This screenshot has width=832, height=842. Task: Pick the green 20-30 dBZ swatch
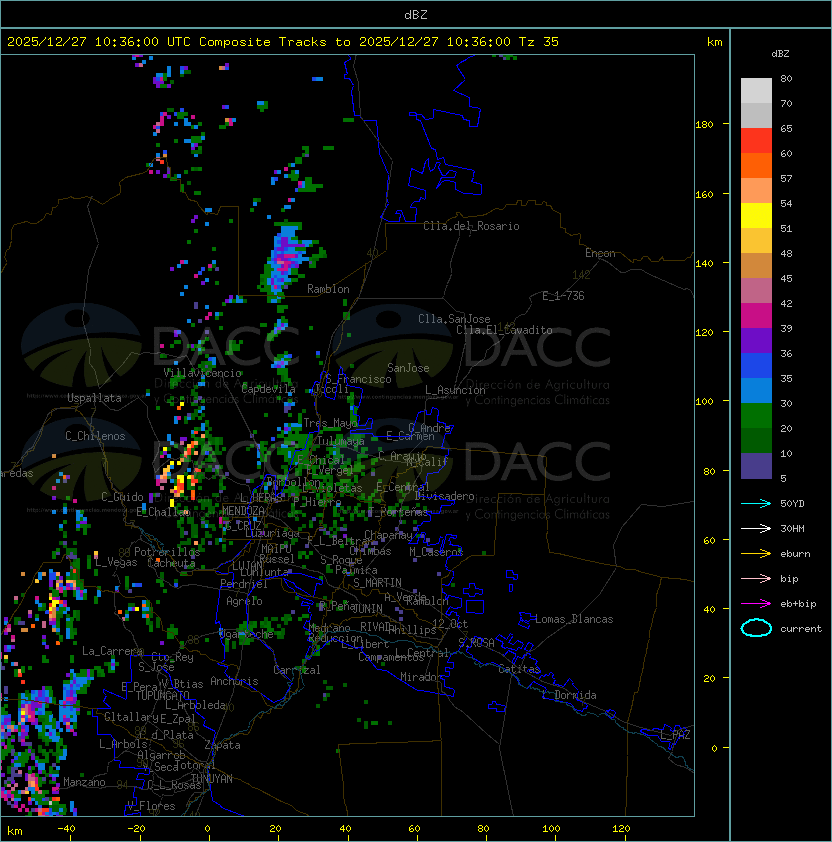(756, 416)
